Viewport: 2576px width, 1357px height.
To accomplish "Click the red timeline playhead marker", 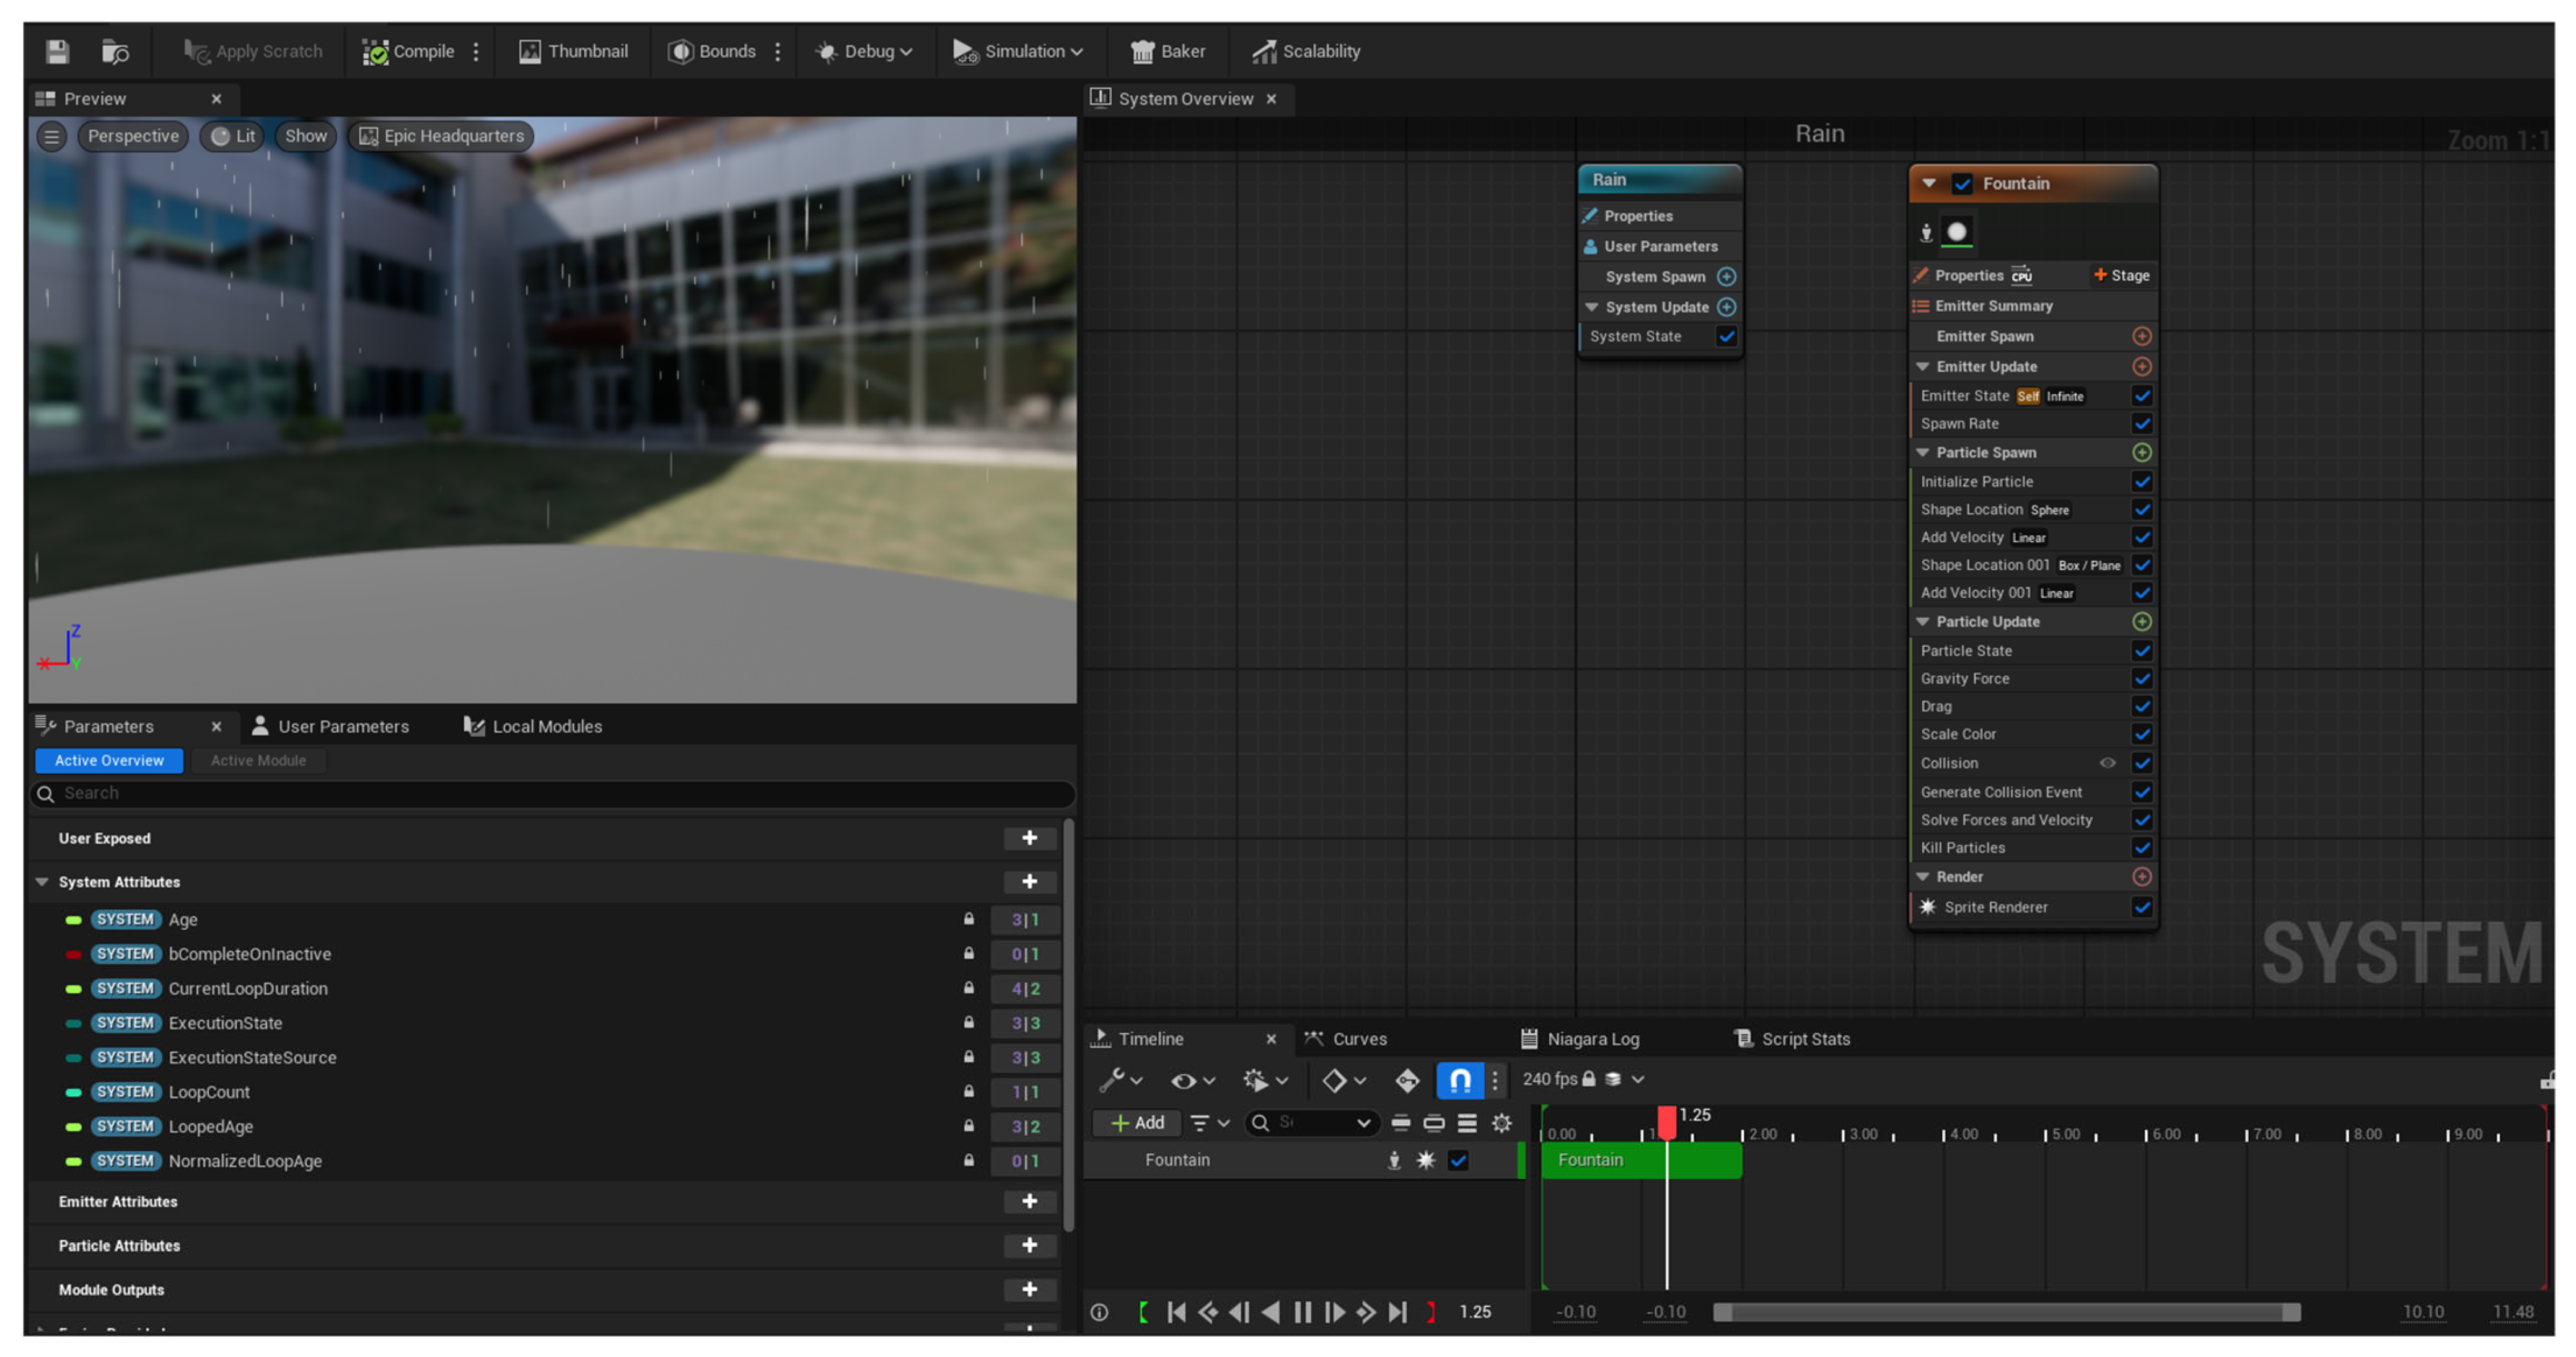I will coord(1666,1122).
